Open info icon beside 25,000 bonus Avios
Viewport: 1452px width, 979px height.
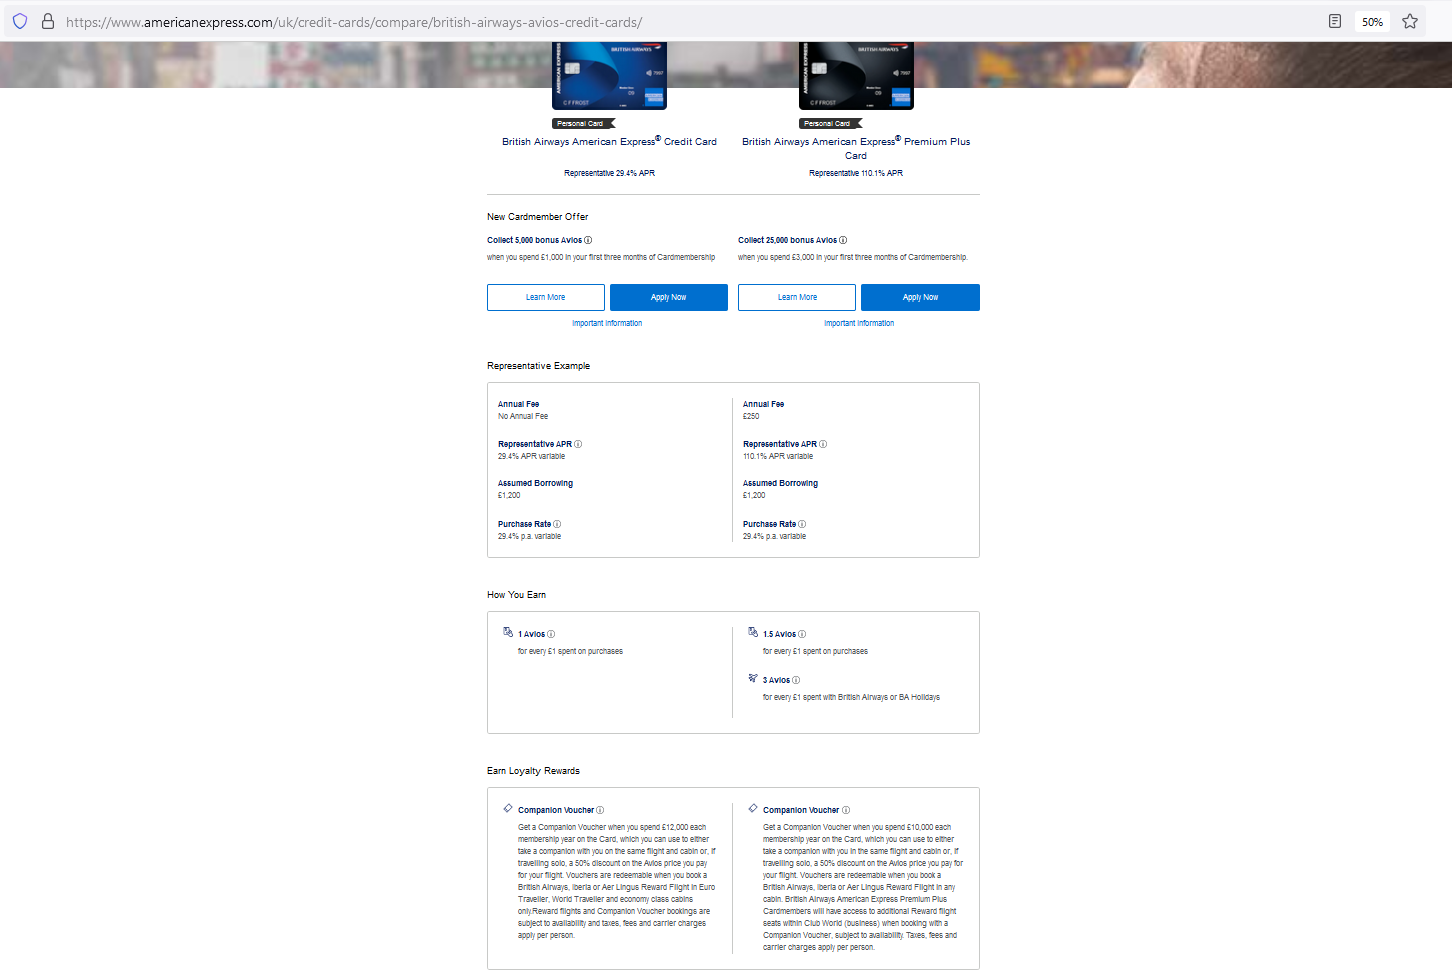tap(843, 240)
